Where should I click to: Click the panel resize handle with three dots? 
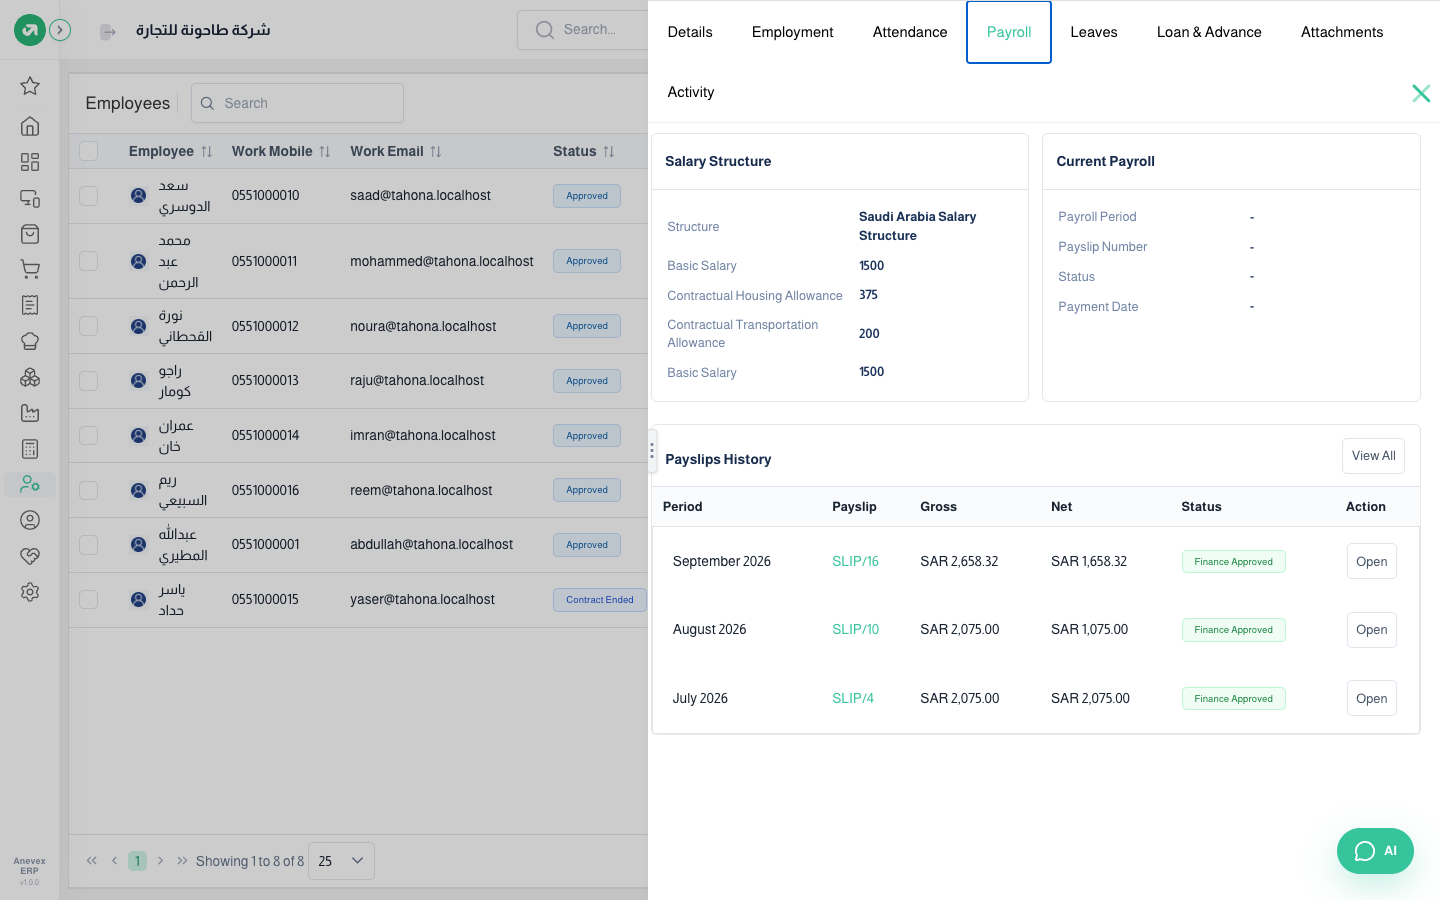click(x=652, y=450)
